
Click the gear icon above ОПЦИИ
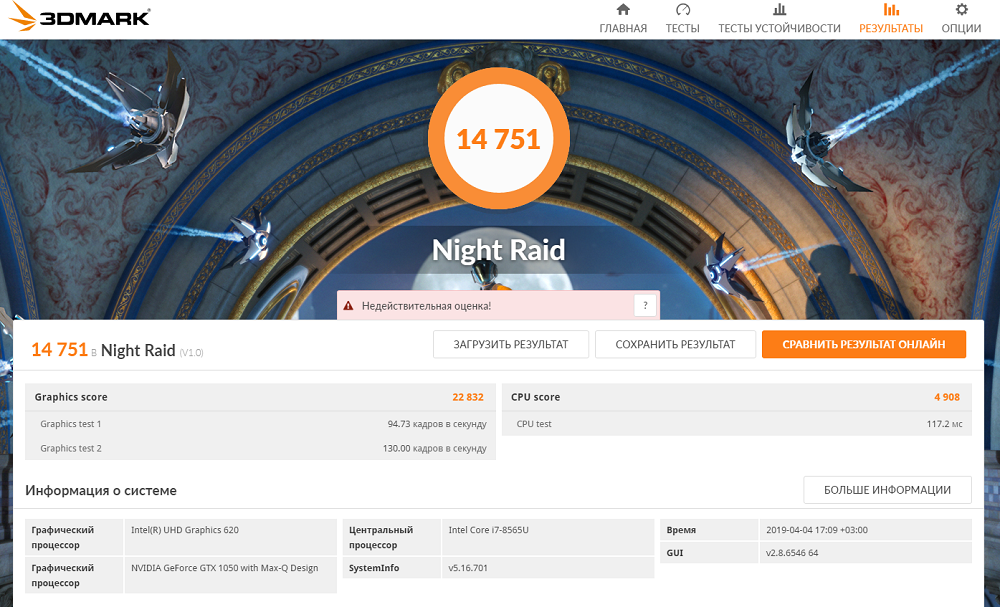click(x=961, y=10)
